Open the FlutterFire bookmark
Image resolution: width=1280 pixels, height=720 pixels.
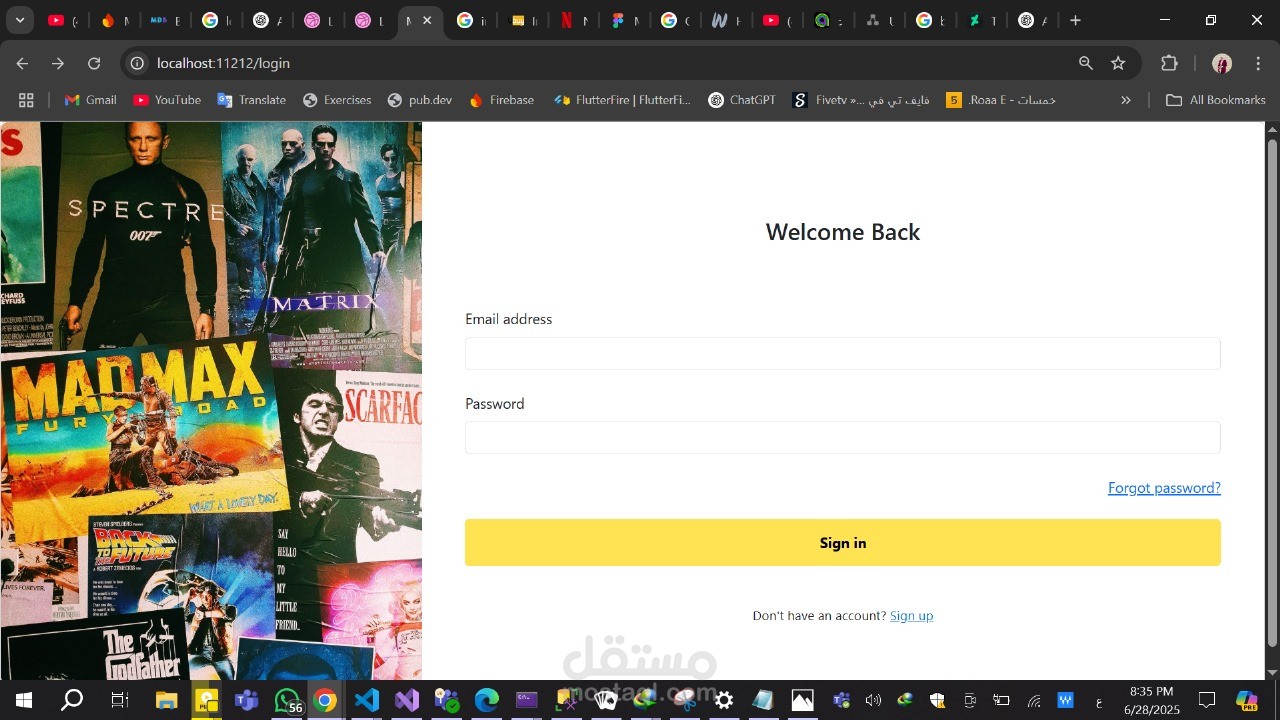coord(621,100)
